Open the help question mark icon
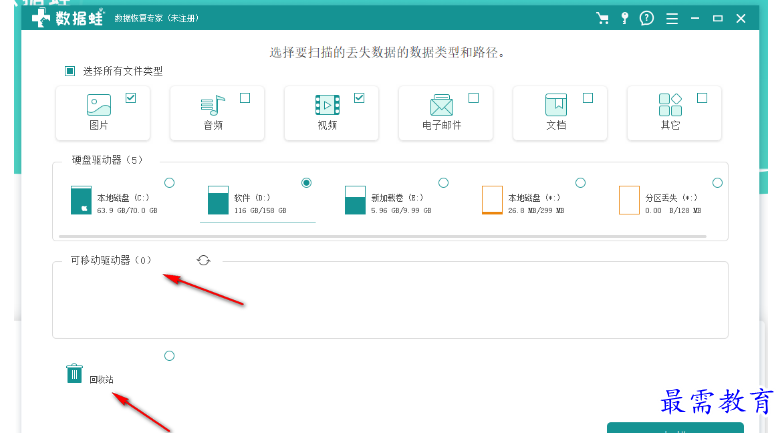Screen dimensions: 782x433 click(x=647, y=18)
